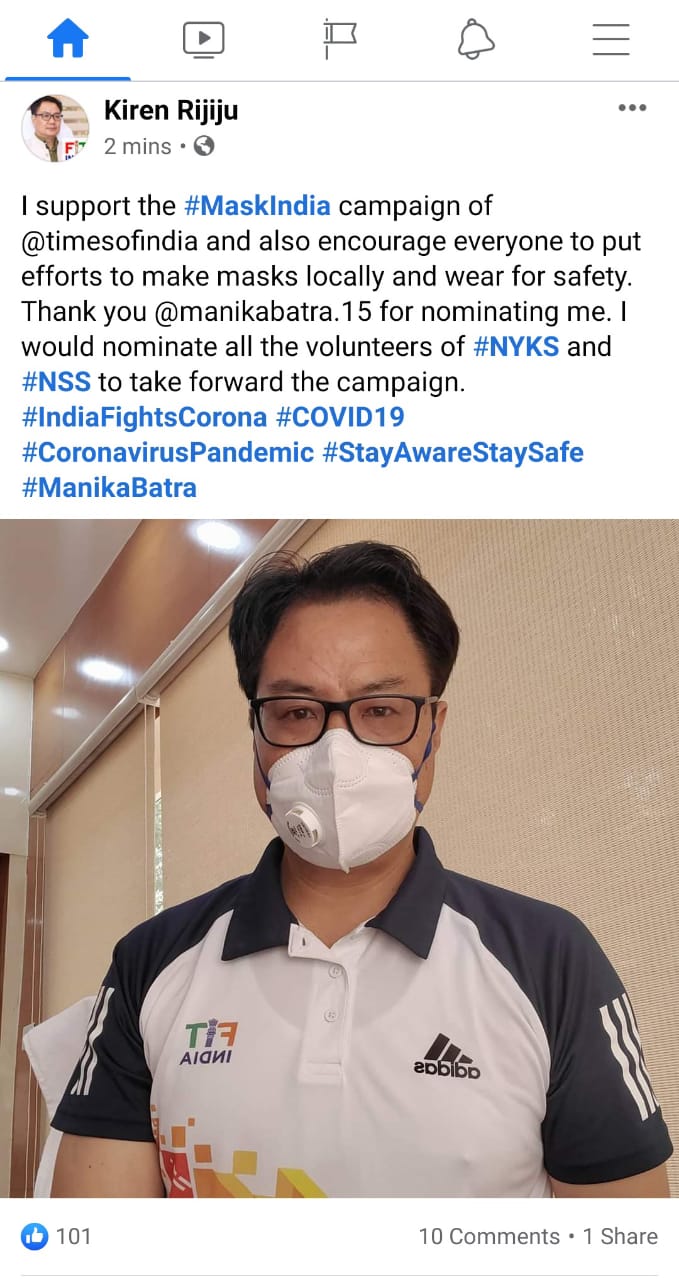
Task: Open the Notifications bell tab
Action: click(x=476, y=40)
